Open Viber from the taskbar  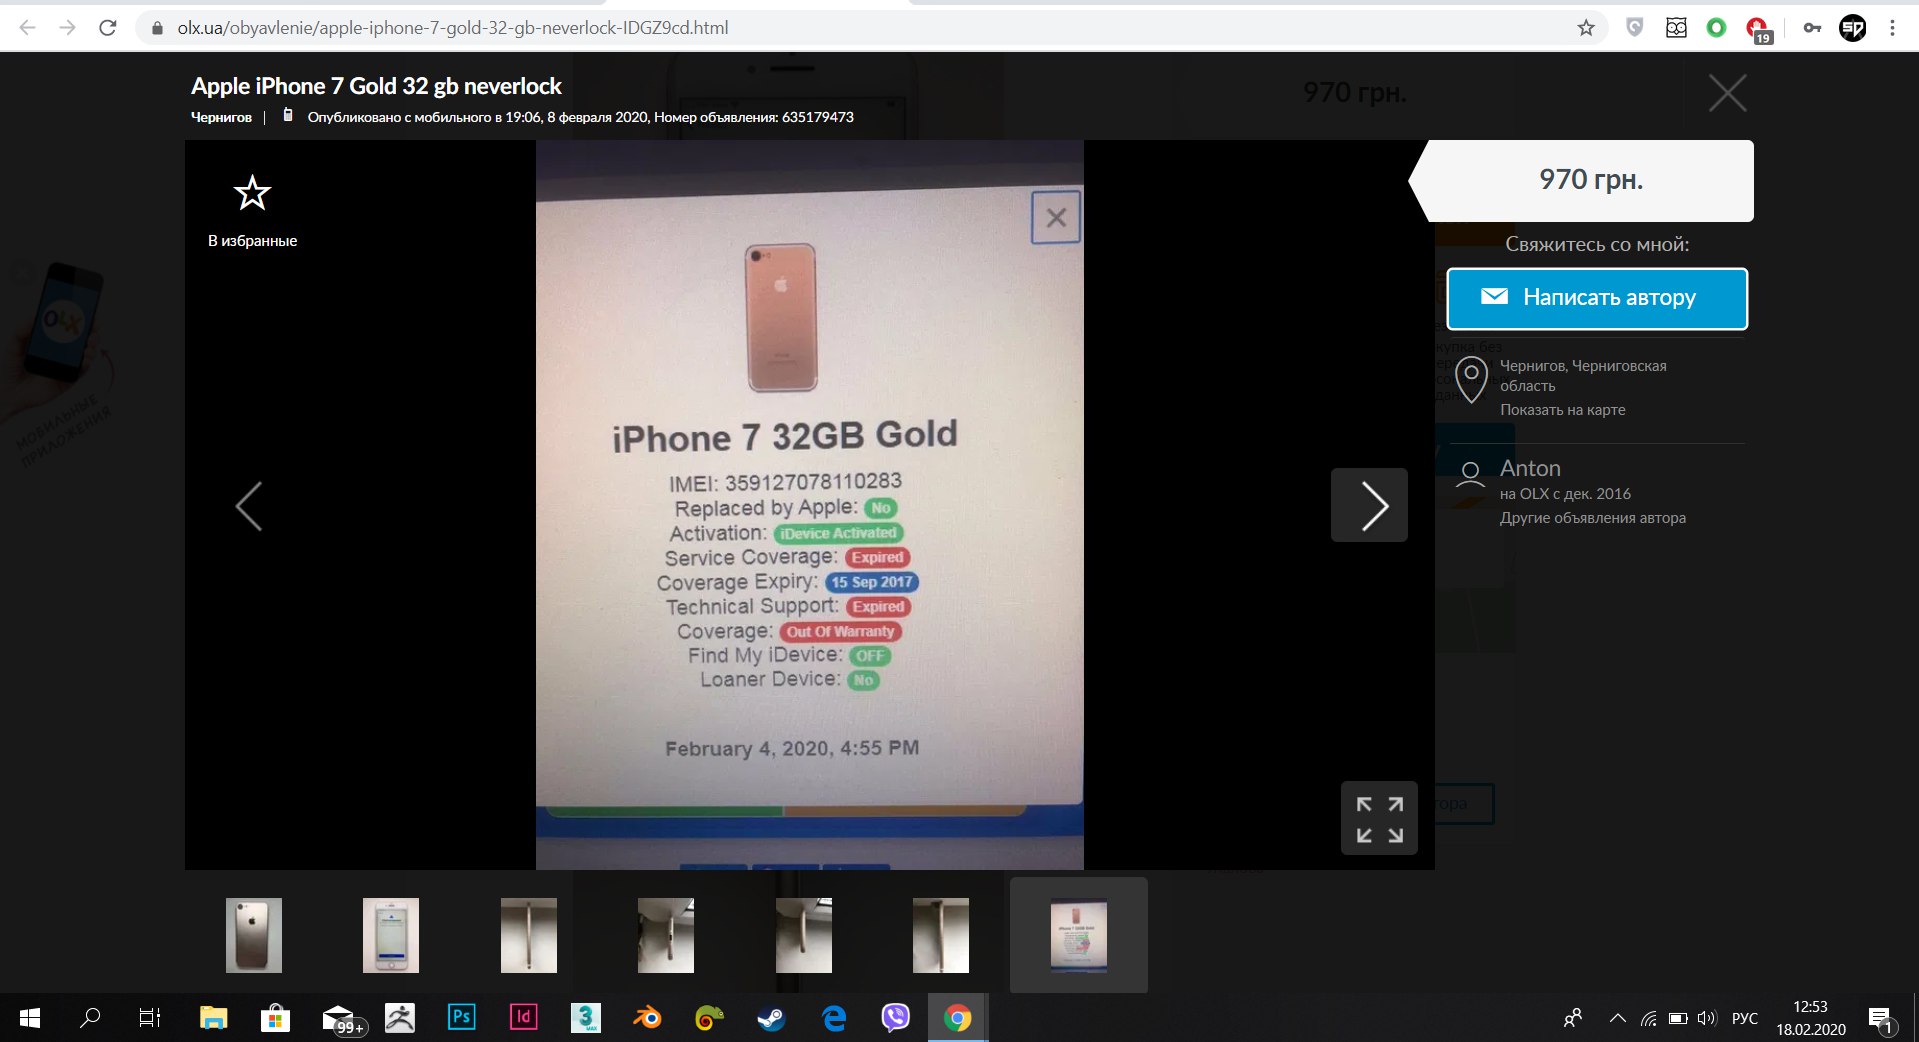895,1018
